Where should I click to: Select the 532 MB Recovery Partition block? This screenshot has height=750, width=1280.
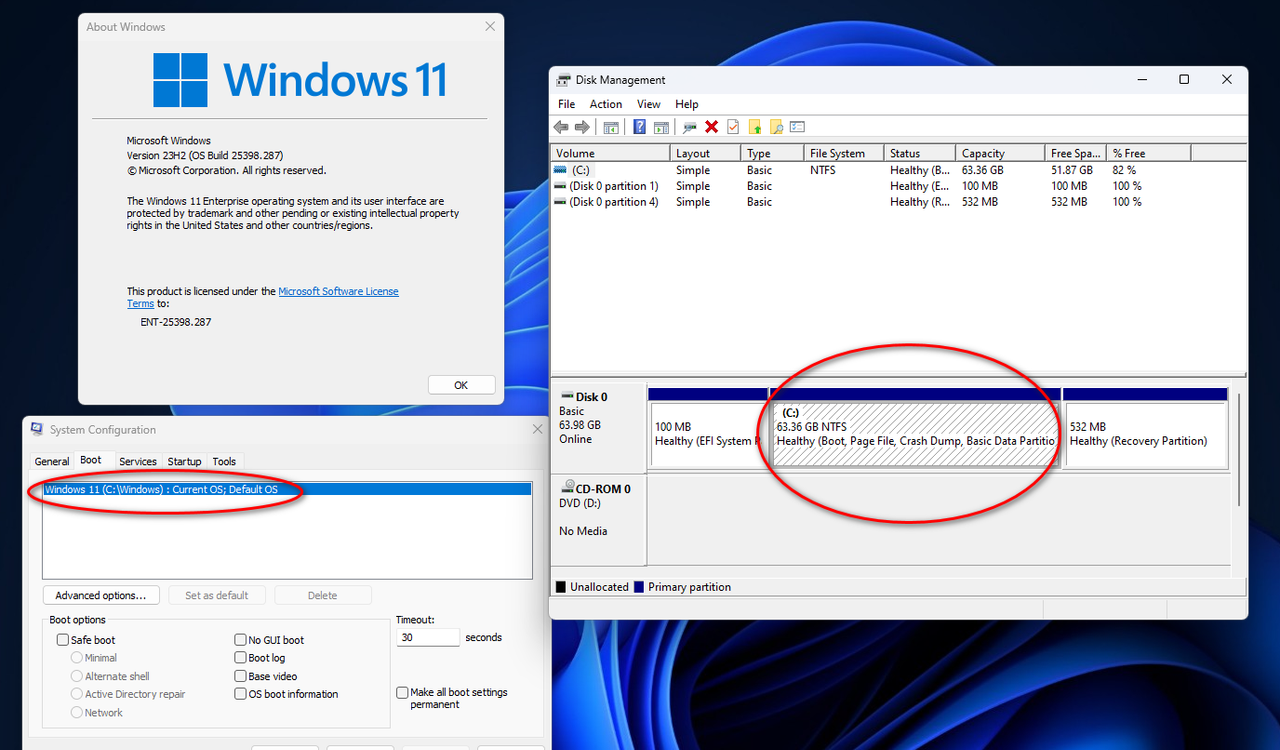coord(1146,434)
